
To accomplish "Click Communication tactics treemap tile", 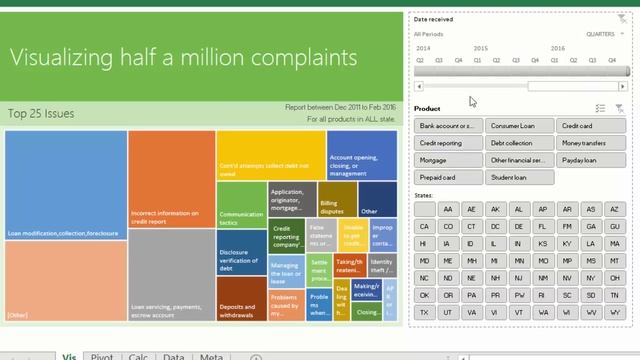I will (x=242, y=204).
